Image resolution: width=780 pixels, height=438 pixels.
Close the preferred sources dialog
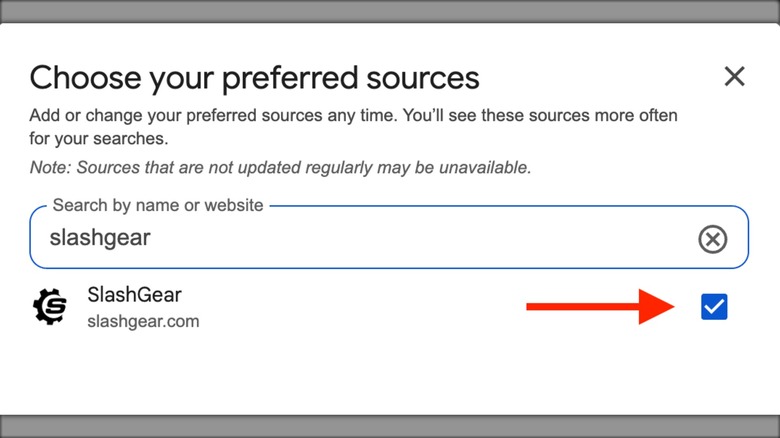coord(735,76)
